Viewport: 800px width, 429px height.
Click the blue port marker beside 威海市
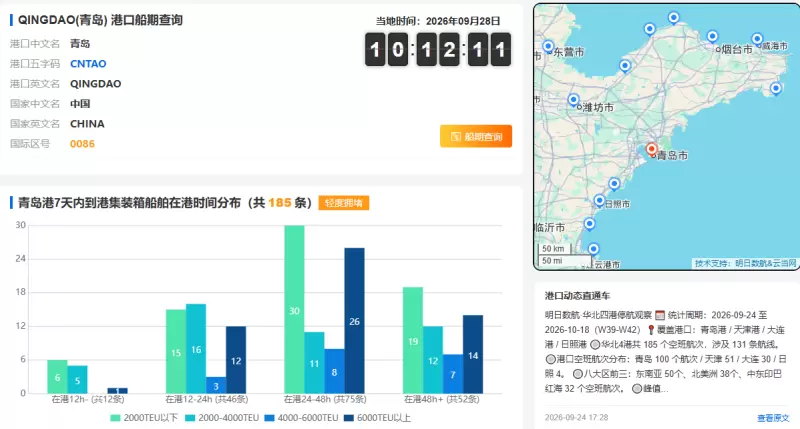coord(757,39)
